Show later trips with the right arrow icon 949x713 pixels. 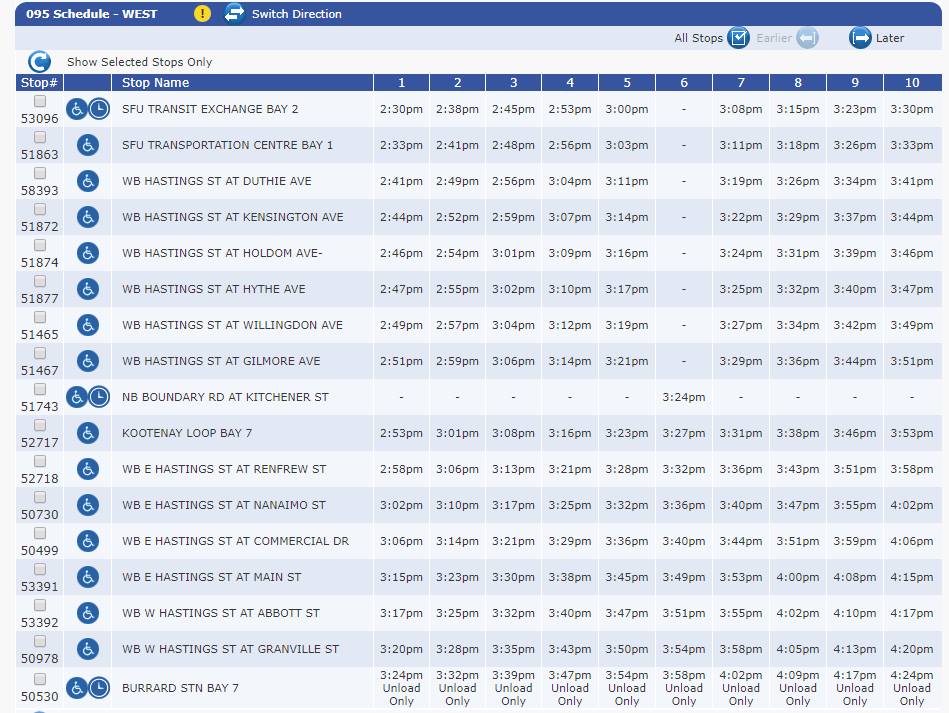(860, 38)
